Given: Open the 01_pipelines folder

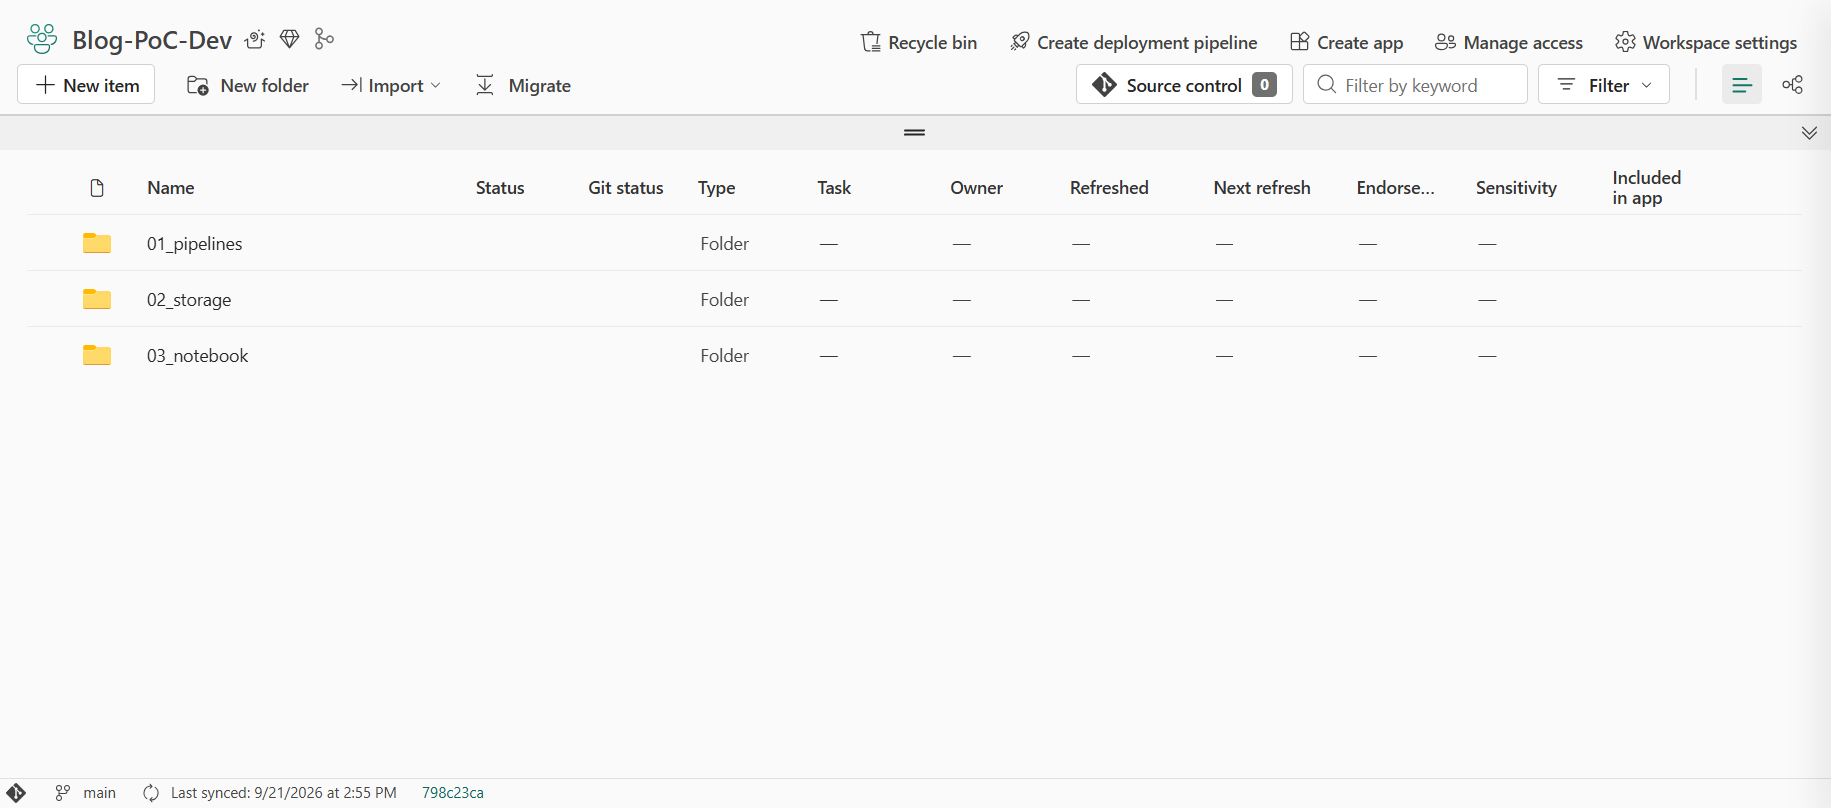Looking at the screenshot, I should click(x=195, y=244).
